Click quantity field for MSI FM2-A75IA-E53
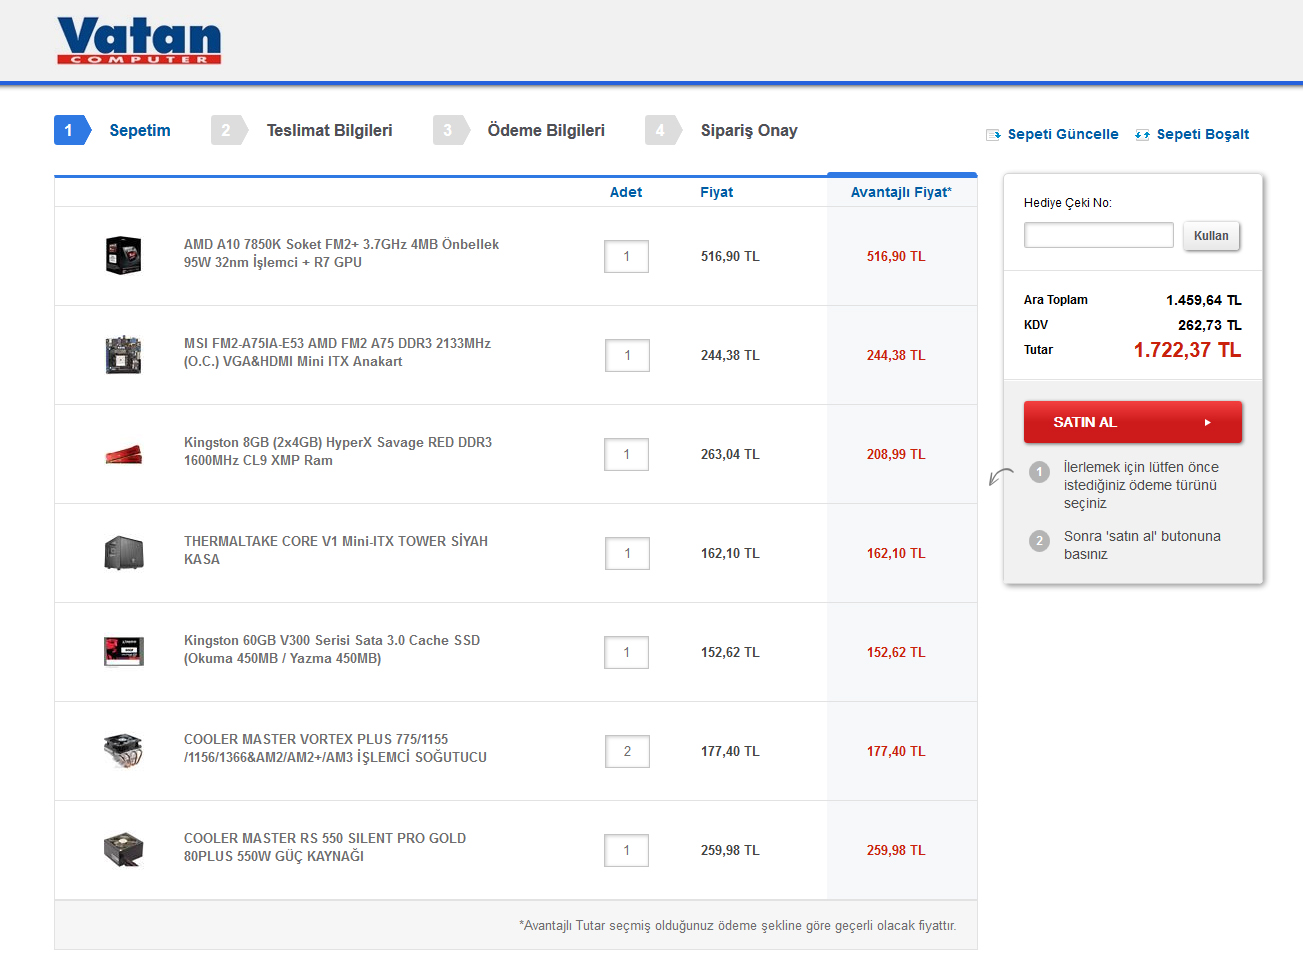The height and width of the screenshot is (961, 1303). 627,355
